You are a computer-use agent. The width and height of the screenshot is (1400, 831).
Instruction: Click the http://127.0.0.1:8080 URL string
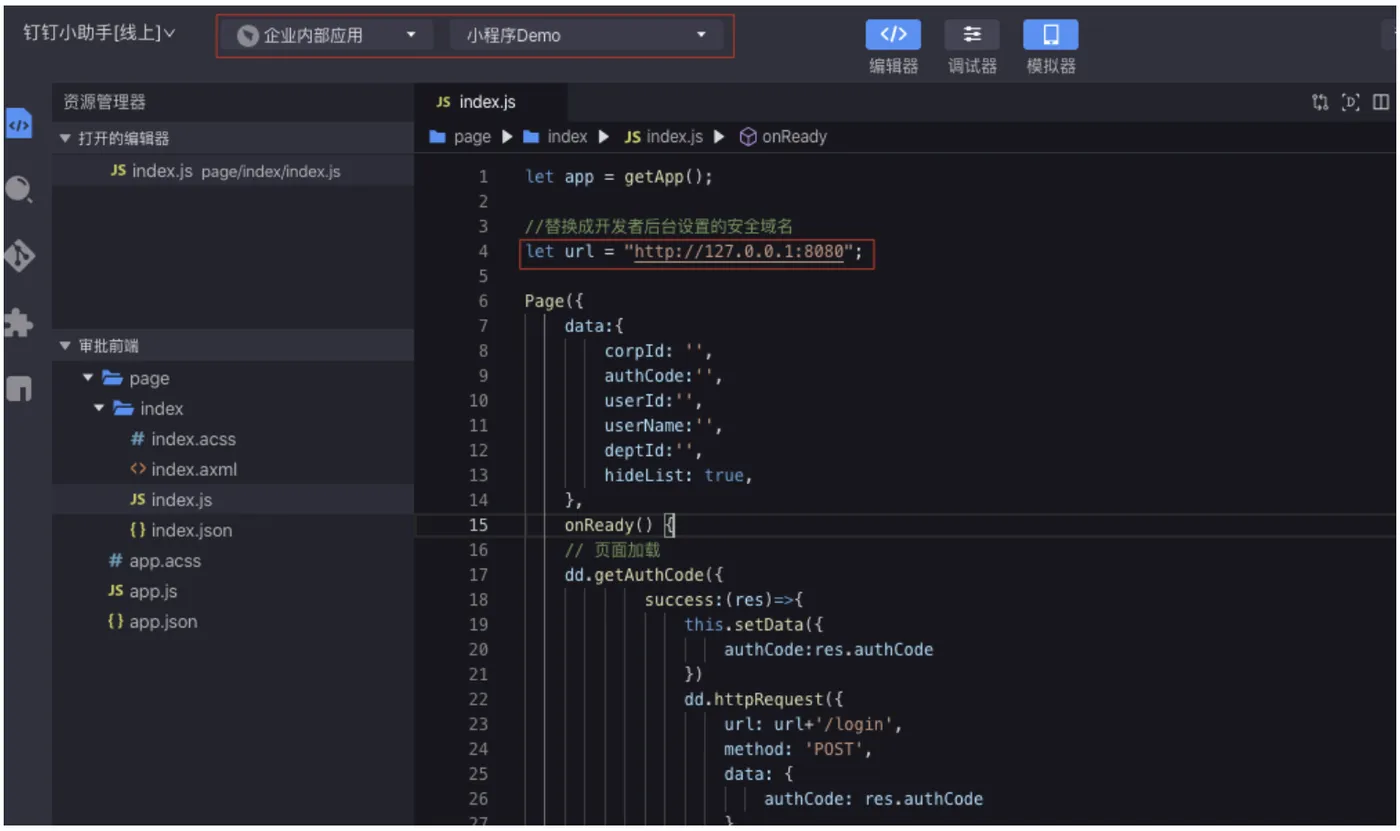[738, 251]
